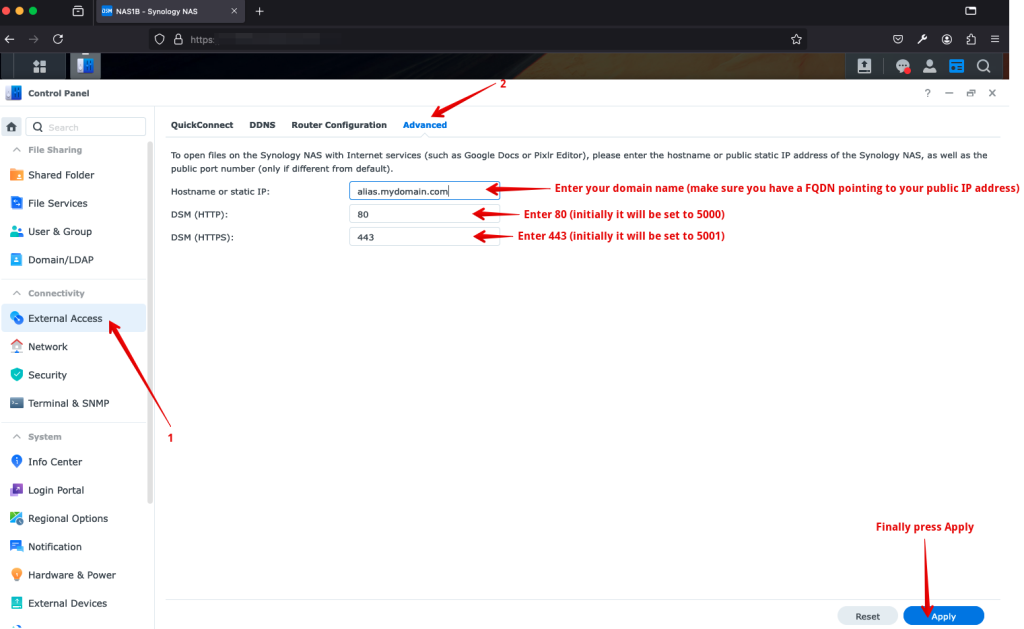
Task: Switch to the QuickConnect tab
Action: (202, 125)
